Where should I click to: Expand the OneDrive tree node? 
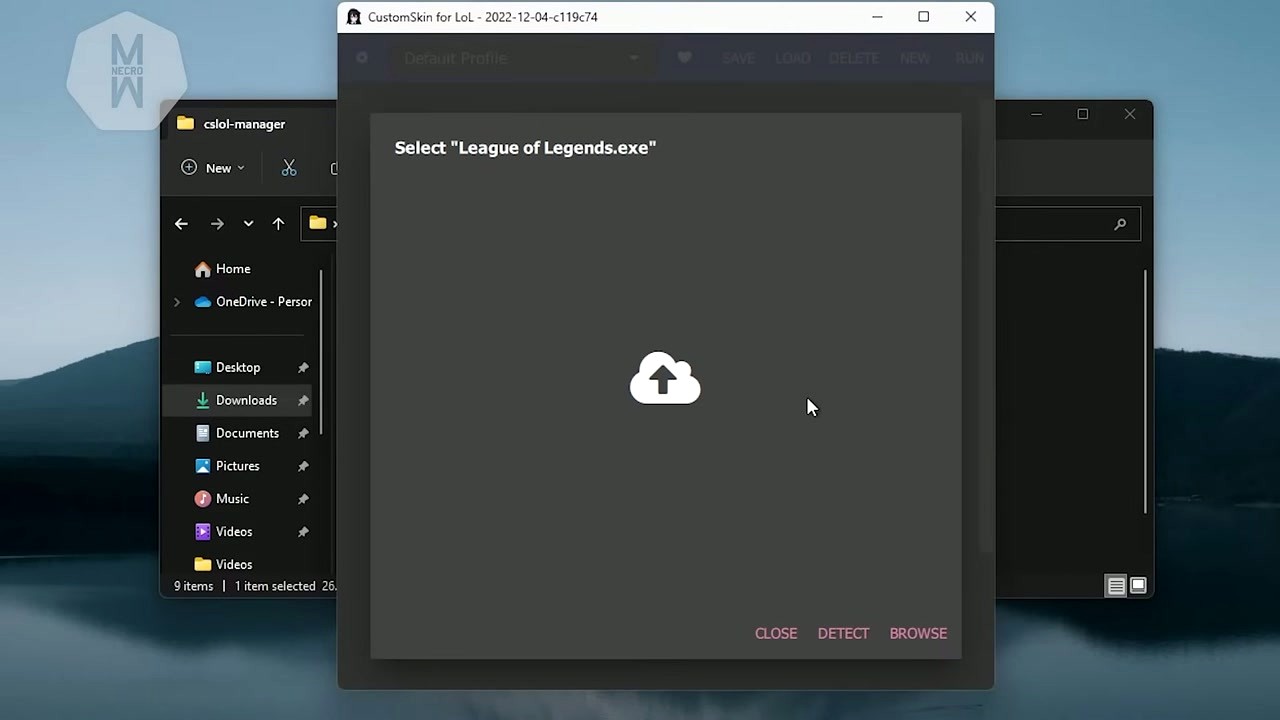tap(177, 302)
